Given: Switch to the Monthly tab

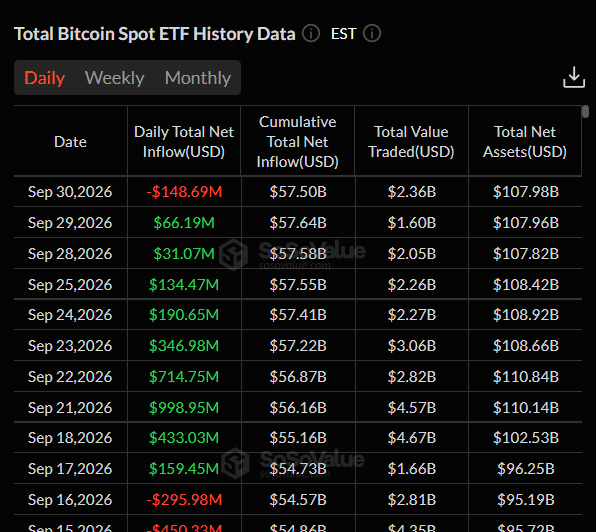Looking at the screenshot, I should tap(198, 78).
